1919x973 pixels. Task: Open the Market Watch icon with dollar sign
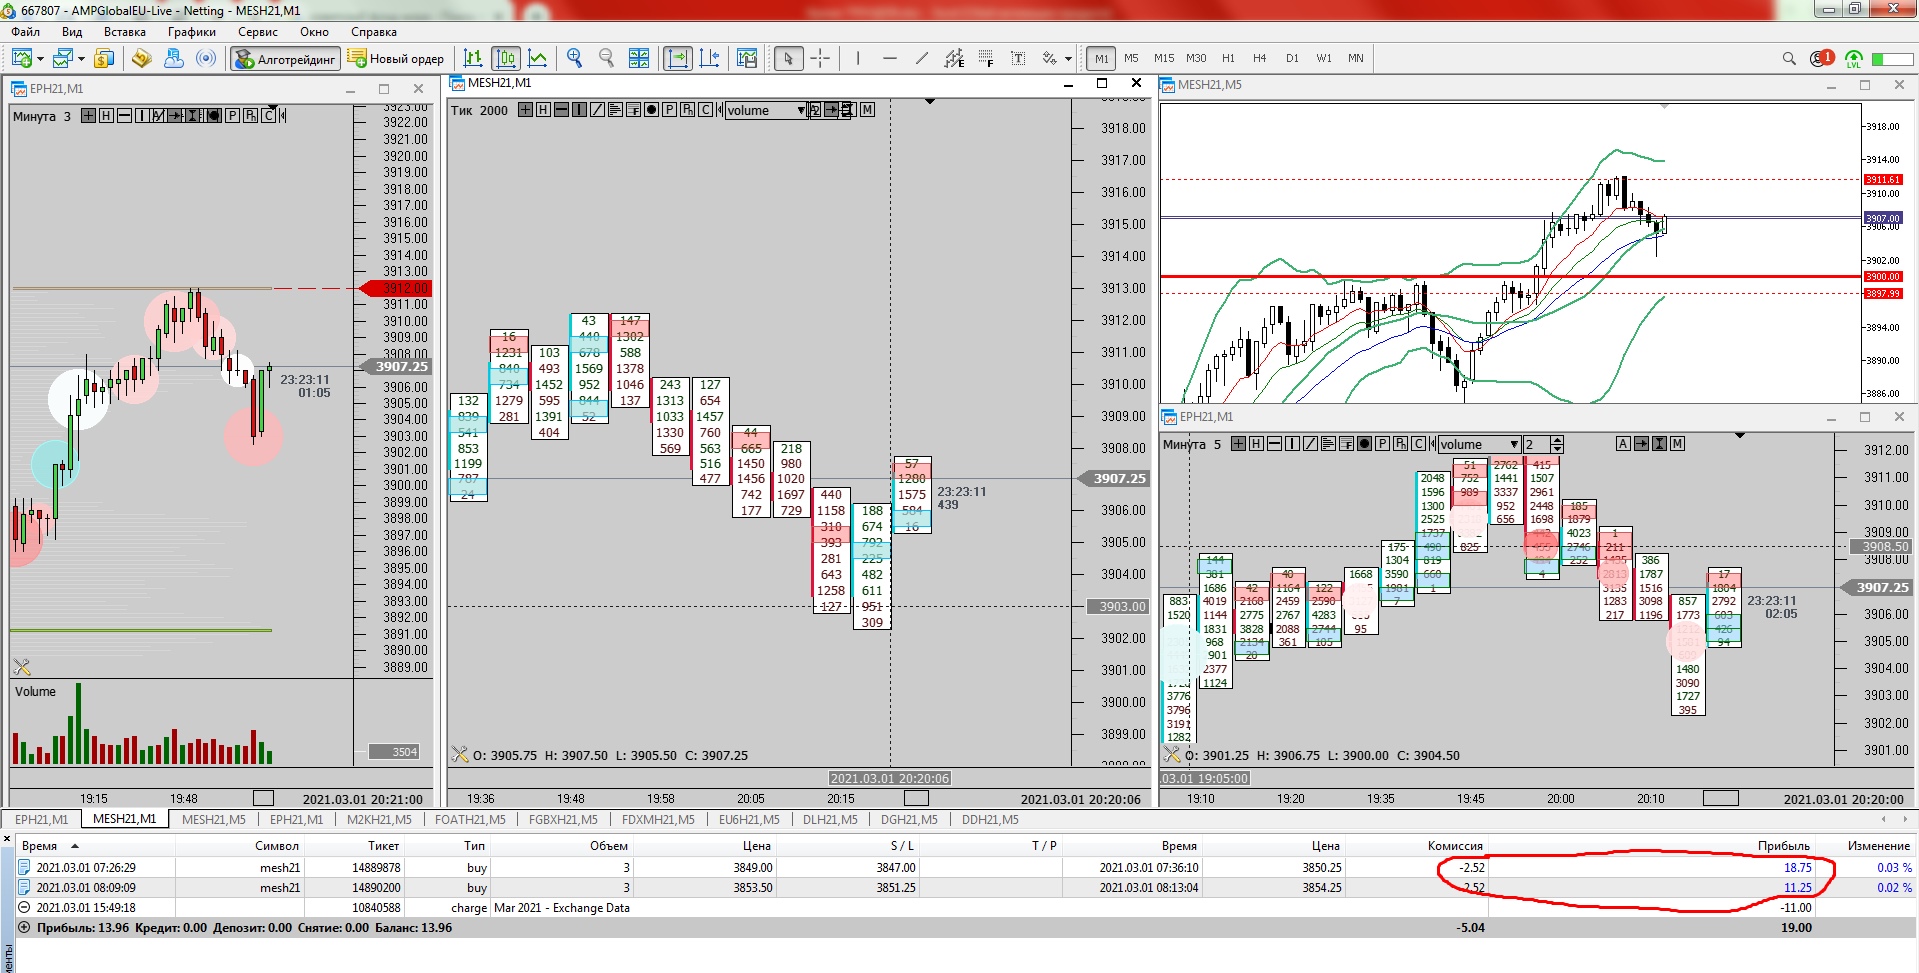click(104, 58)
